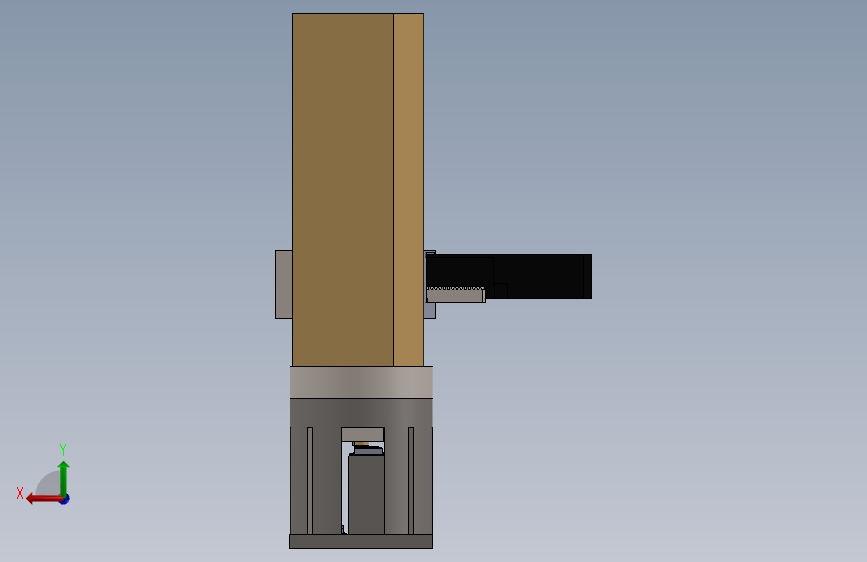The width and height of the screenshot is (867, 562).
Task: Select the central cylinder inside the stand
Action: tap(366, 495)
